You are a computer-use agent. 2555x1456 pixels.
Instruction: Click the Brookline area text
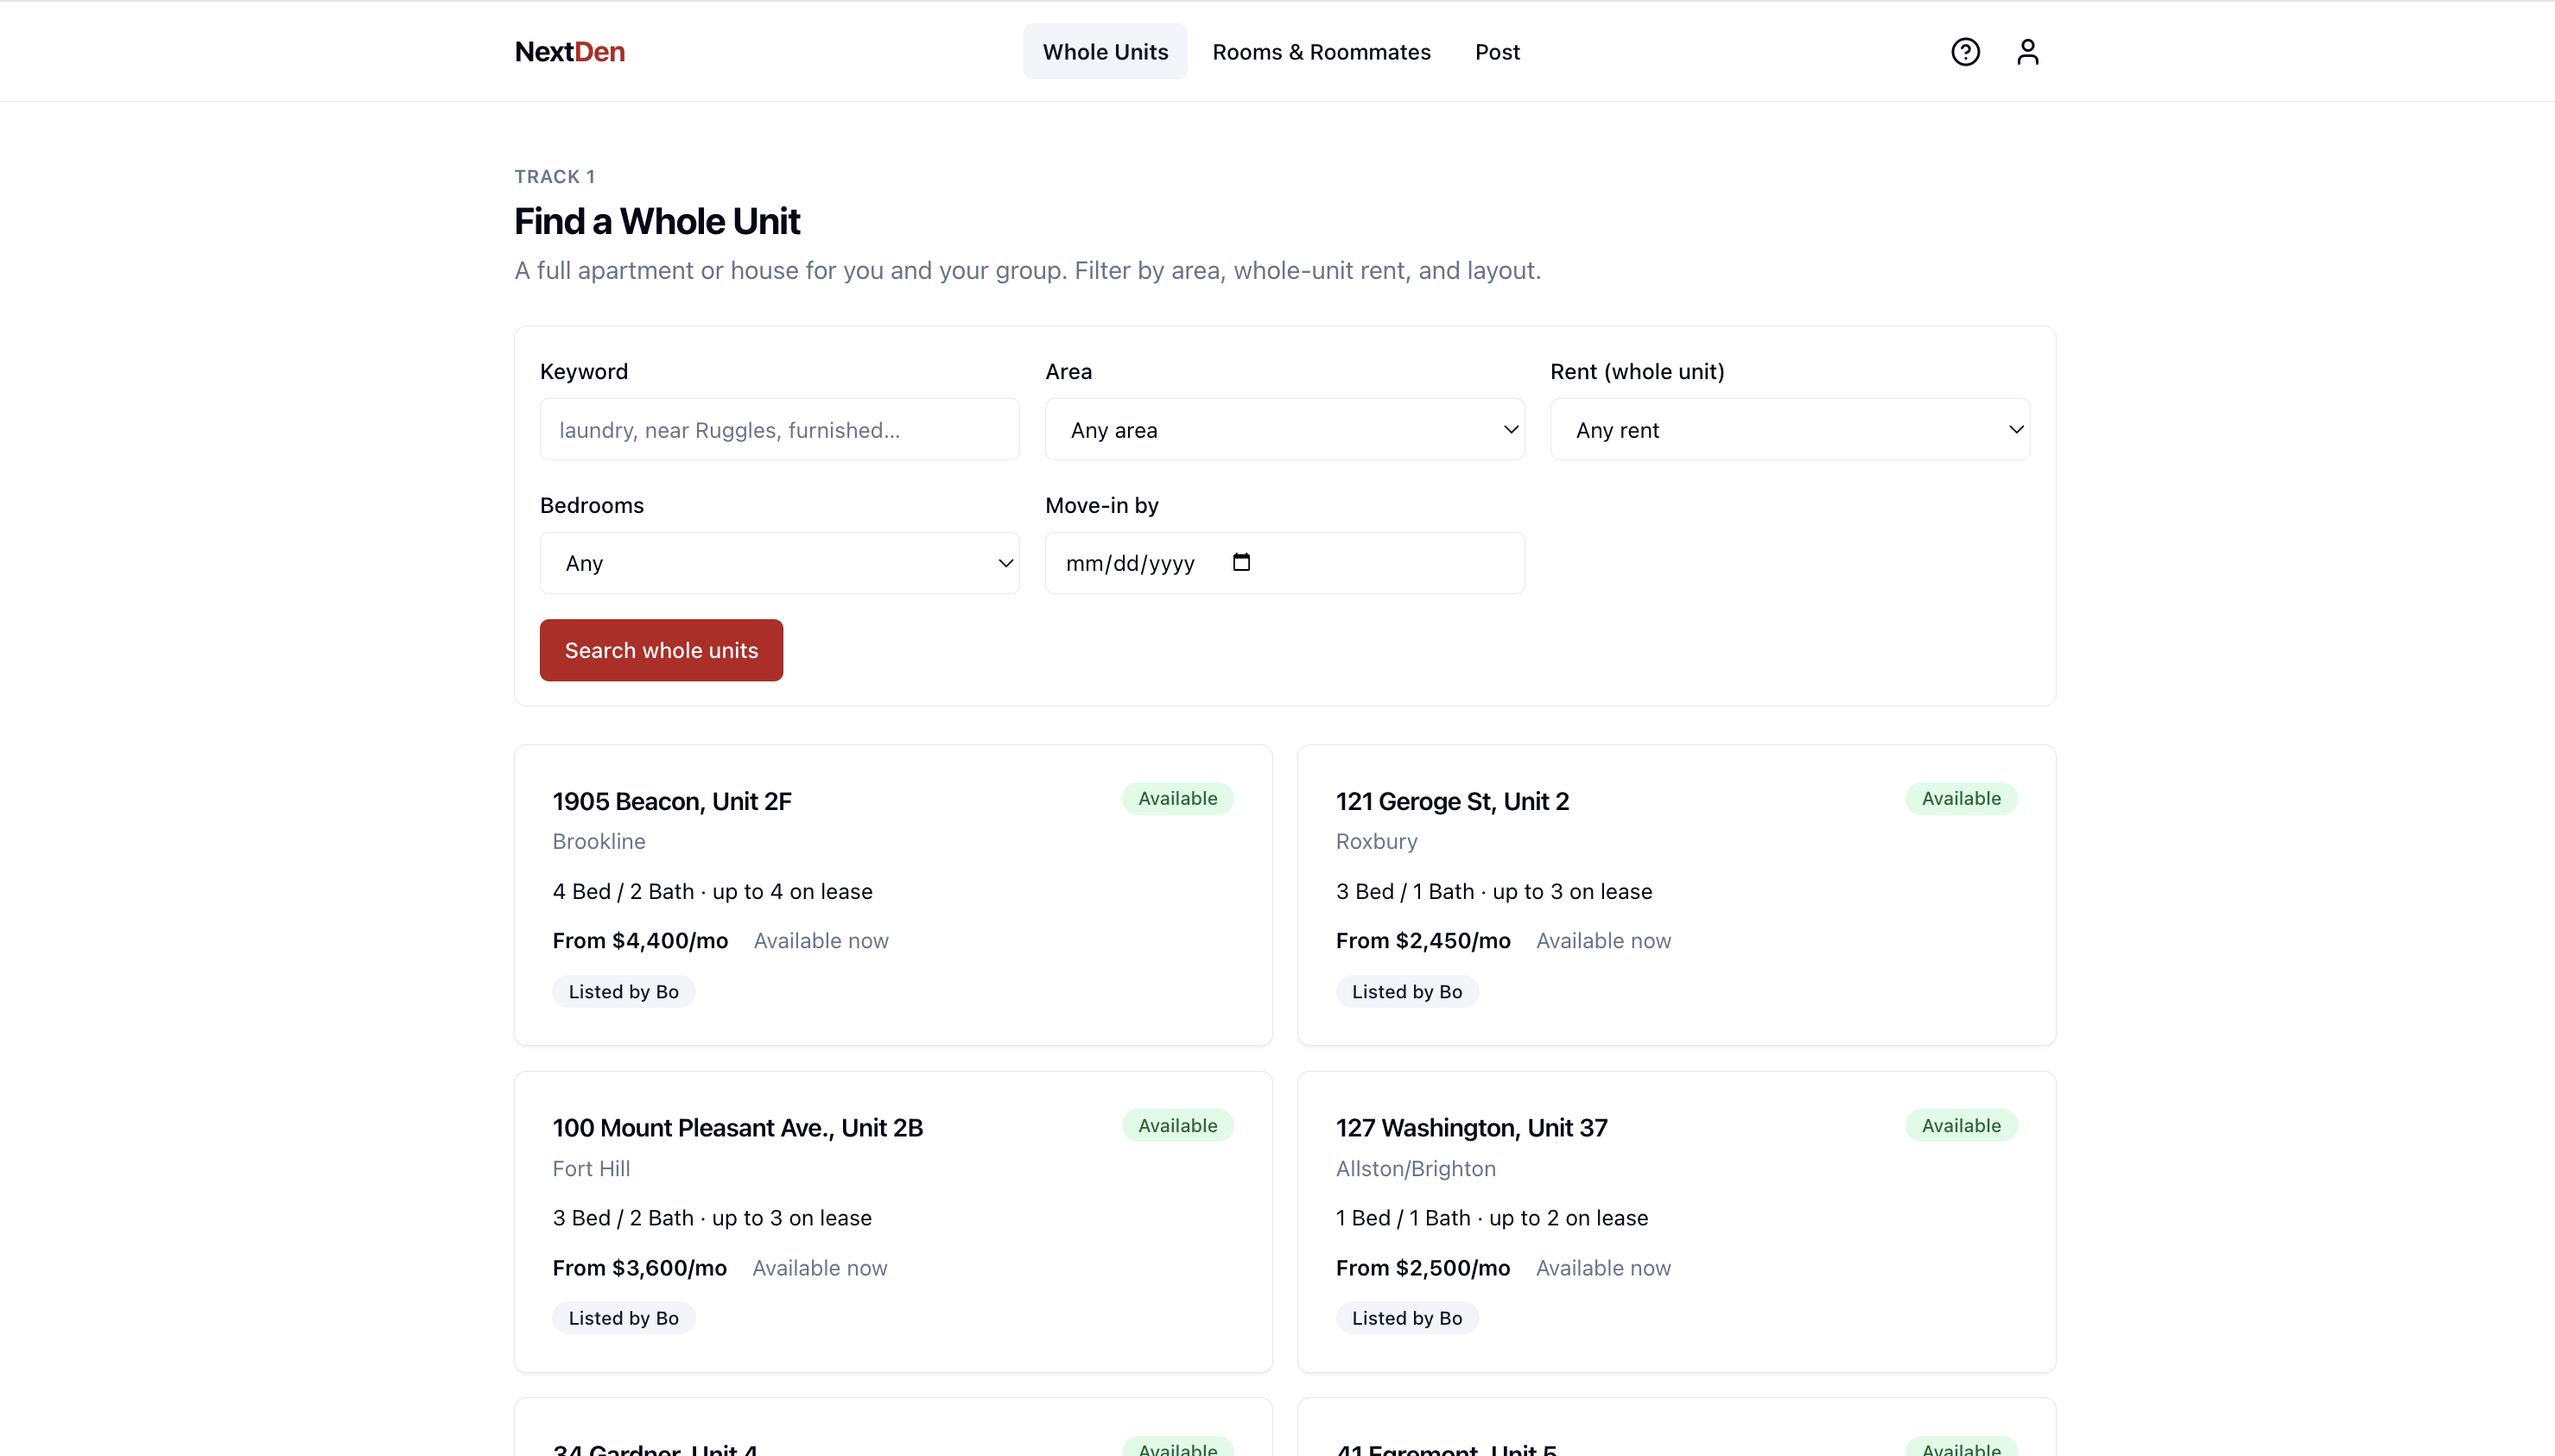coord(598,842)
